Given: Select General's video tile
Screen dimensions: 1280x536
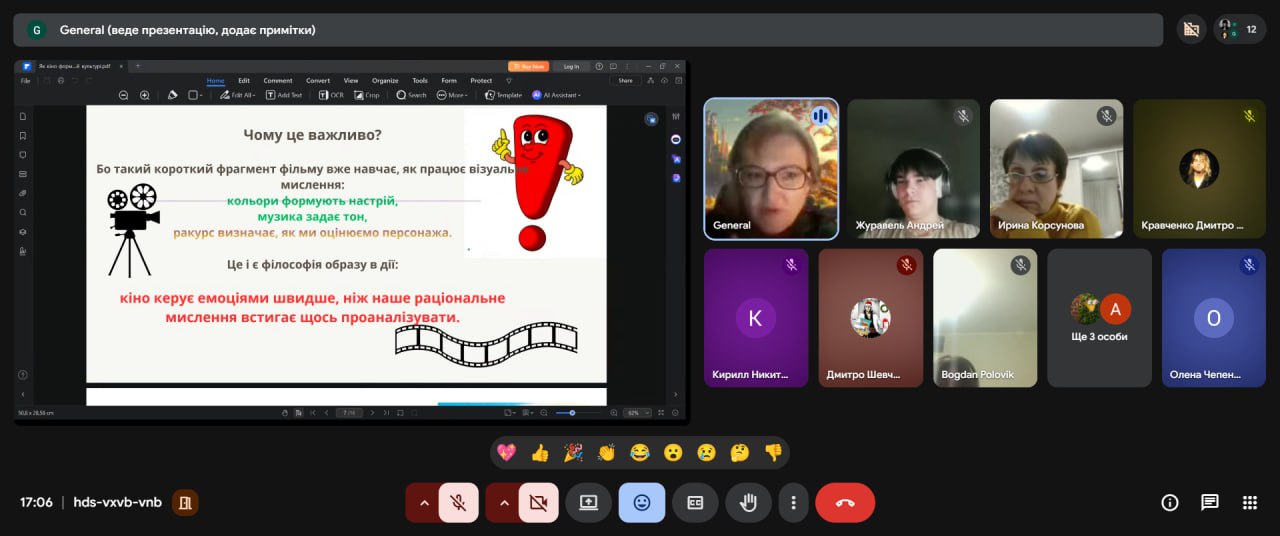Looking at the screenshot, I should (x=771, y=168).
